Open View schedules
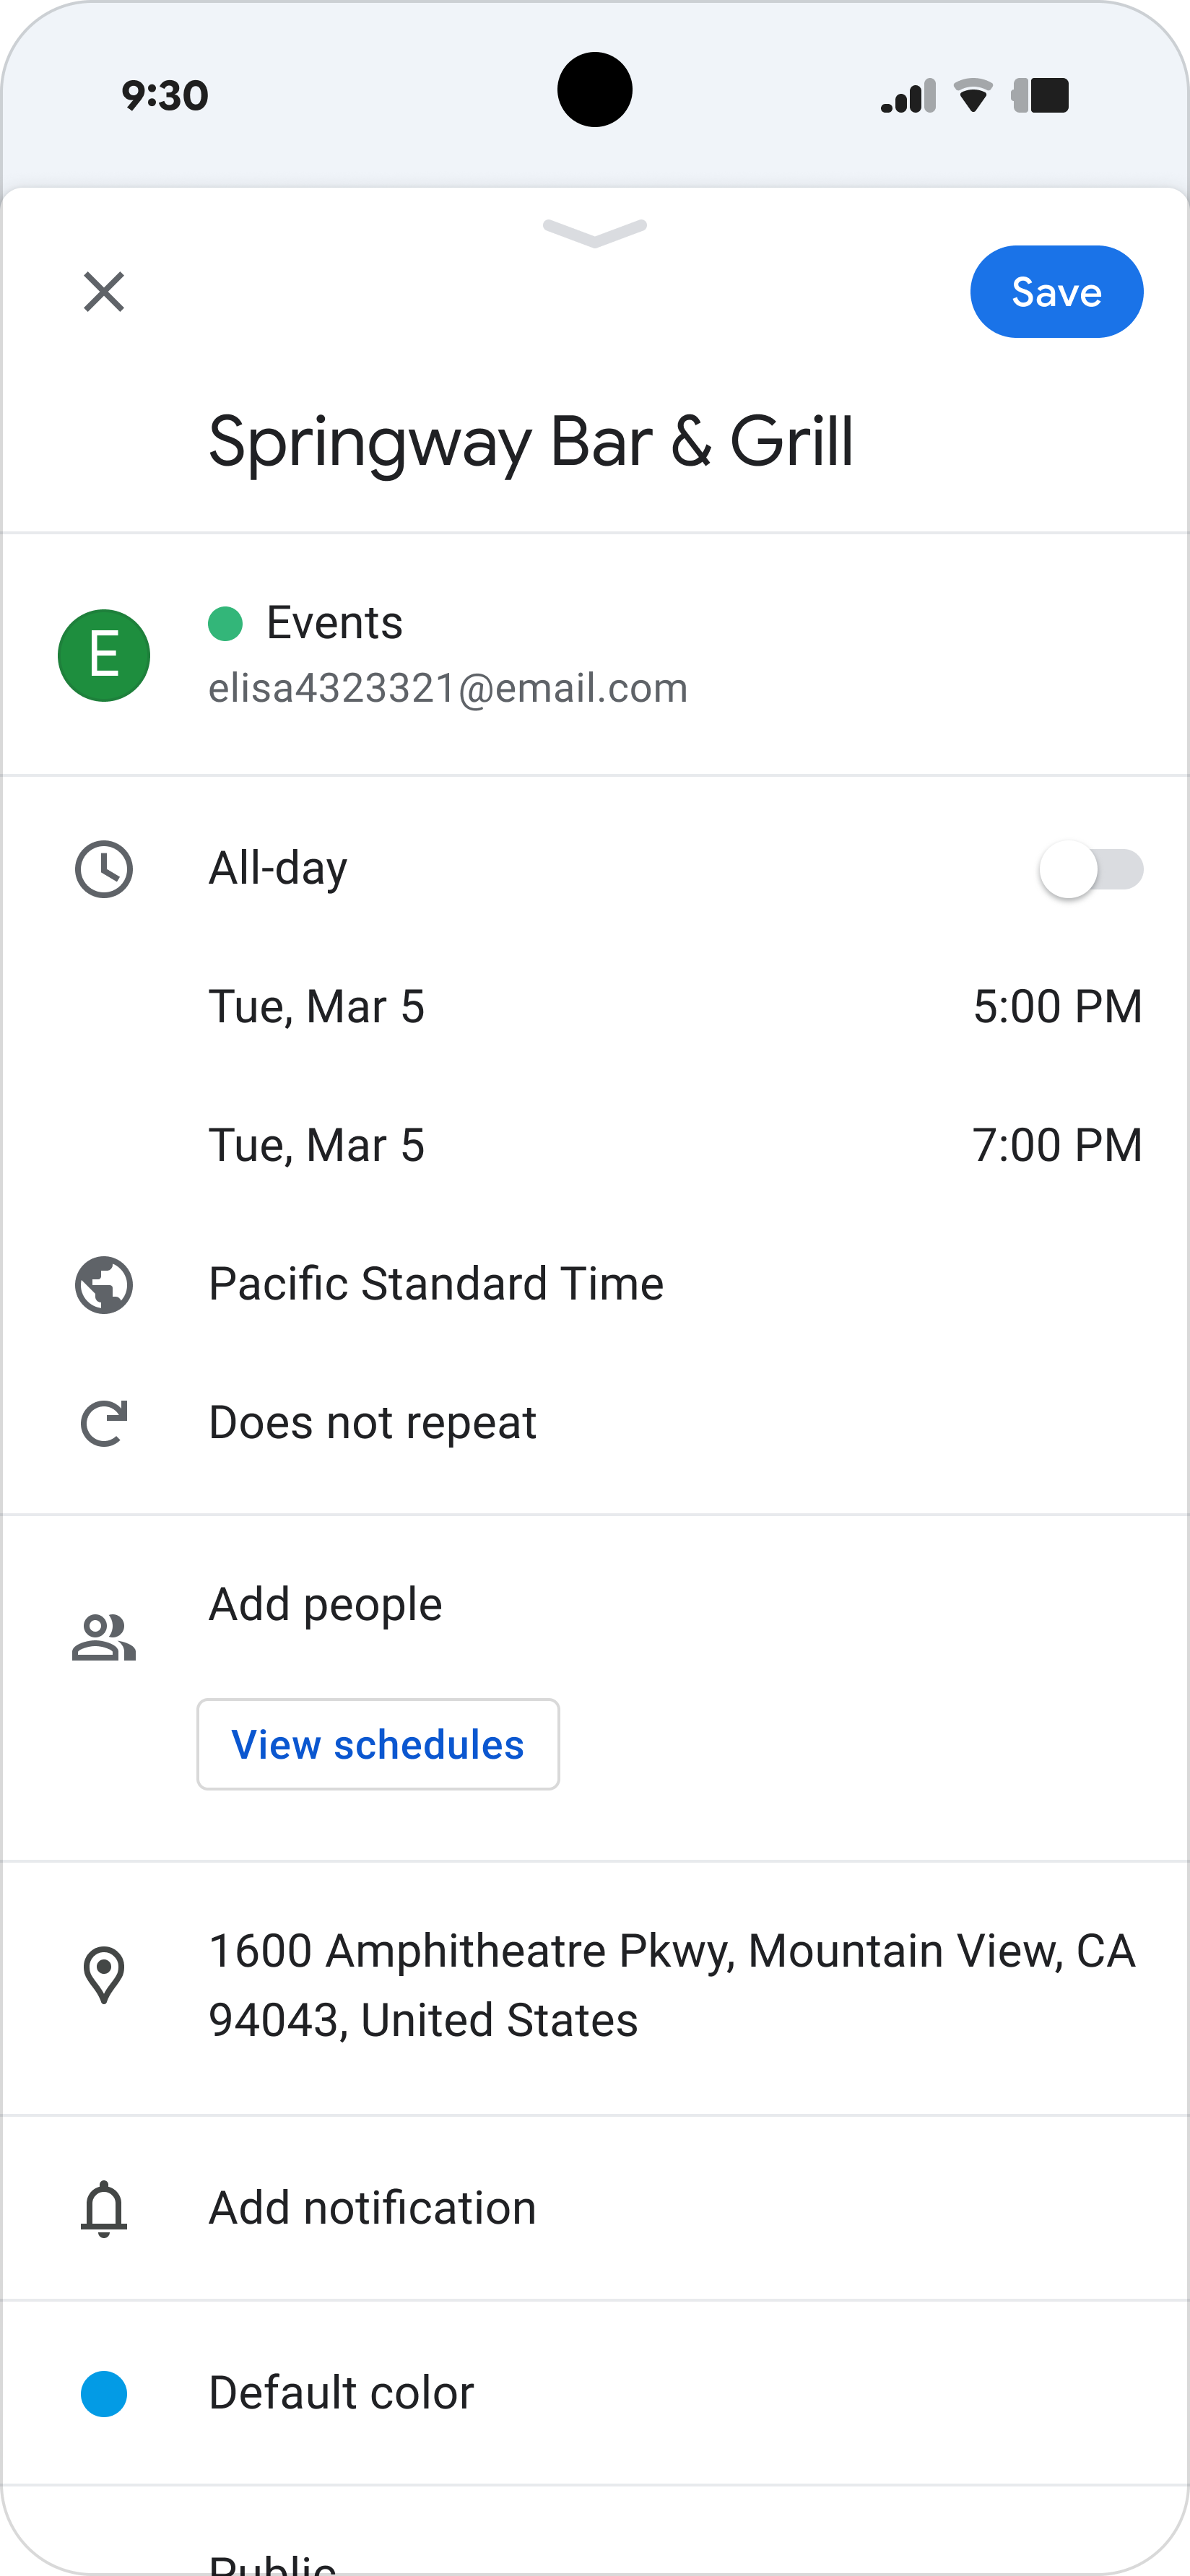Image resolution: width=1190 pixels, height=2576 pixels. pyautogui.click(x=378, y=1744)
